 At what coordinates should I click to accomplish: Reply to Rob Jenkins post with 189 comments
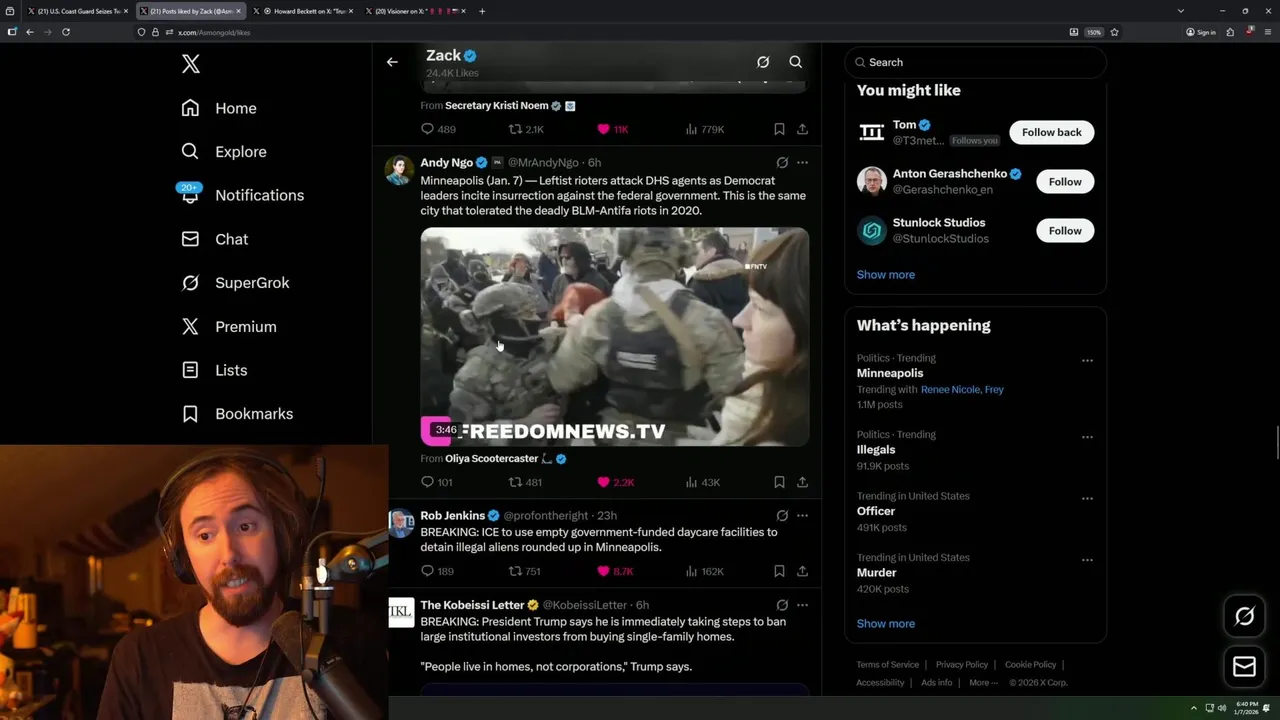[437, 571]
